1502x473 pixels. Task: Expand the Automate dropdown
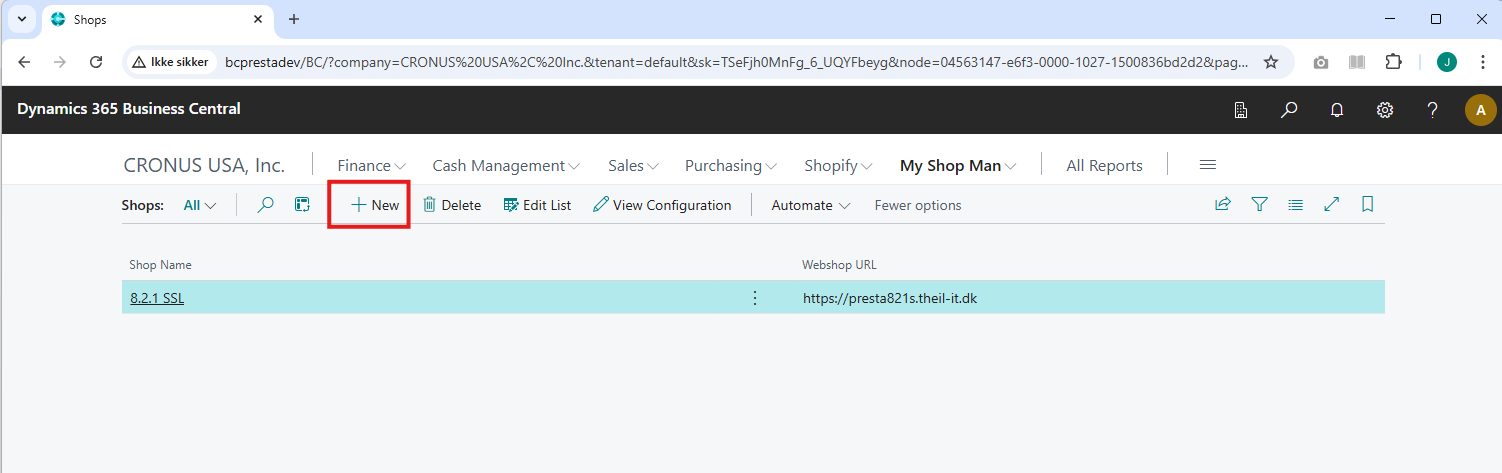810,205
